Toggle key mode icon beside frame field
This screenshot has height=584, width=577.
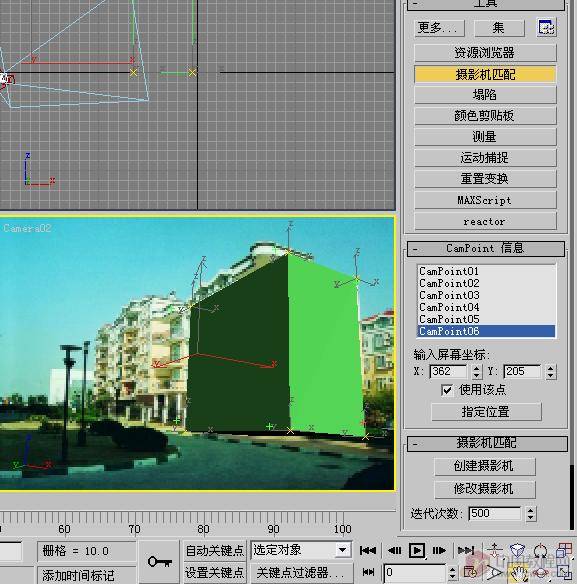pyautogui.click(x=368, y=572)
